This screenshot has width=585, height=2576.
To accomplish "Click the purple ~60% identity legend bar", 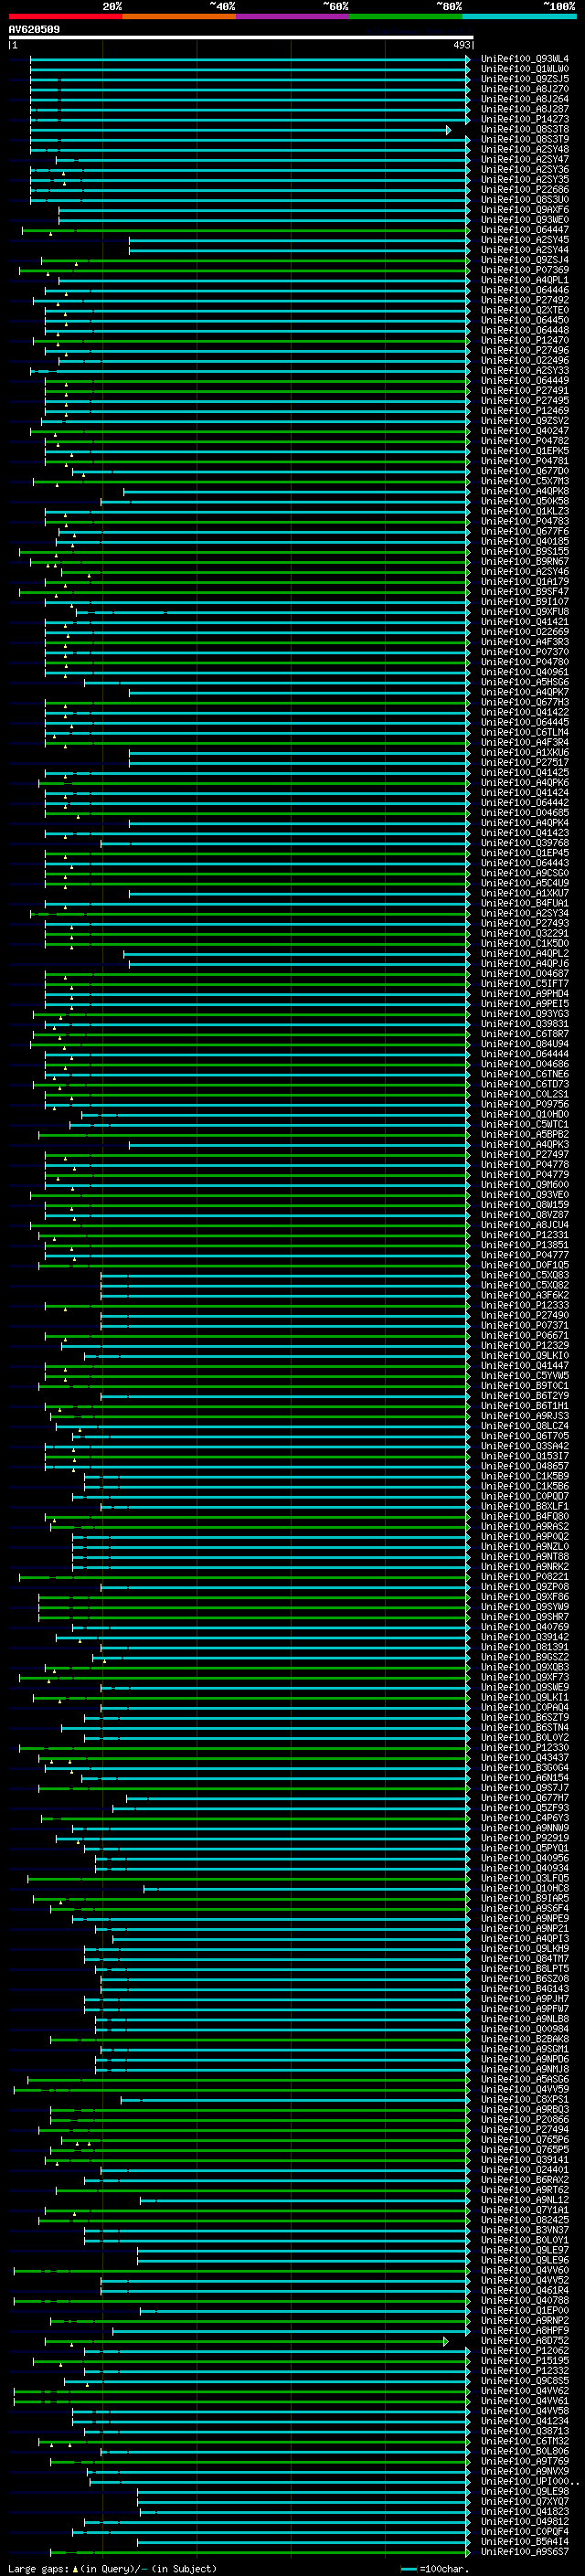I will pyautogui.click(x=292, y=16).
